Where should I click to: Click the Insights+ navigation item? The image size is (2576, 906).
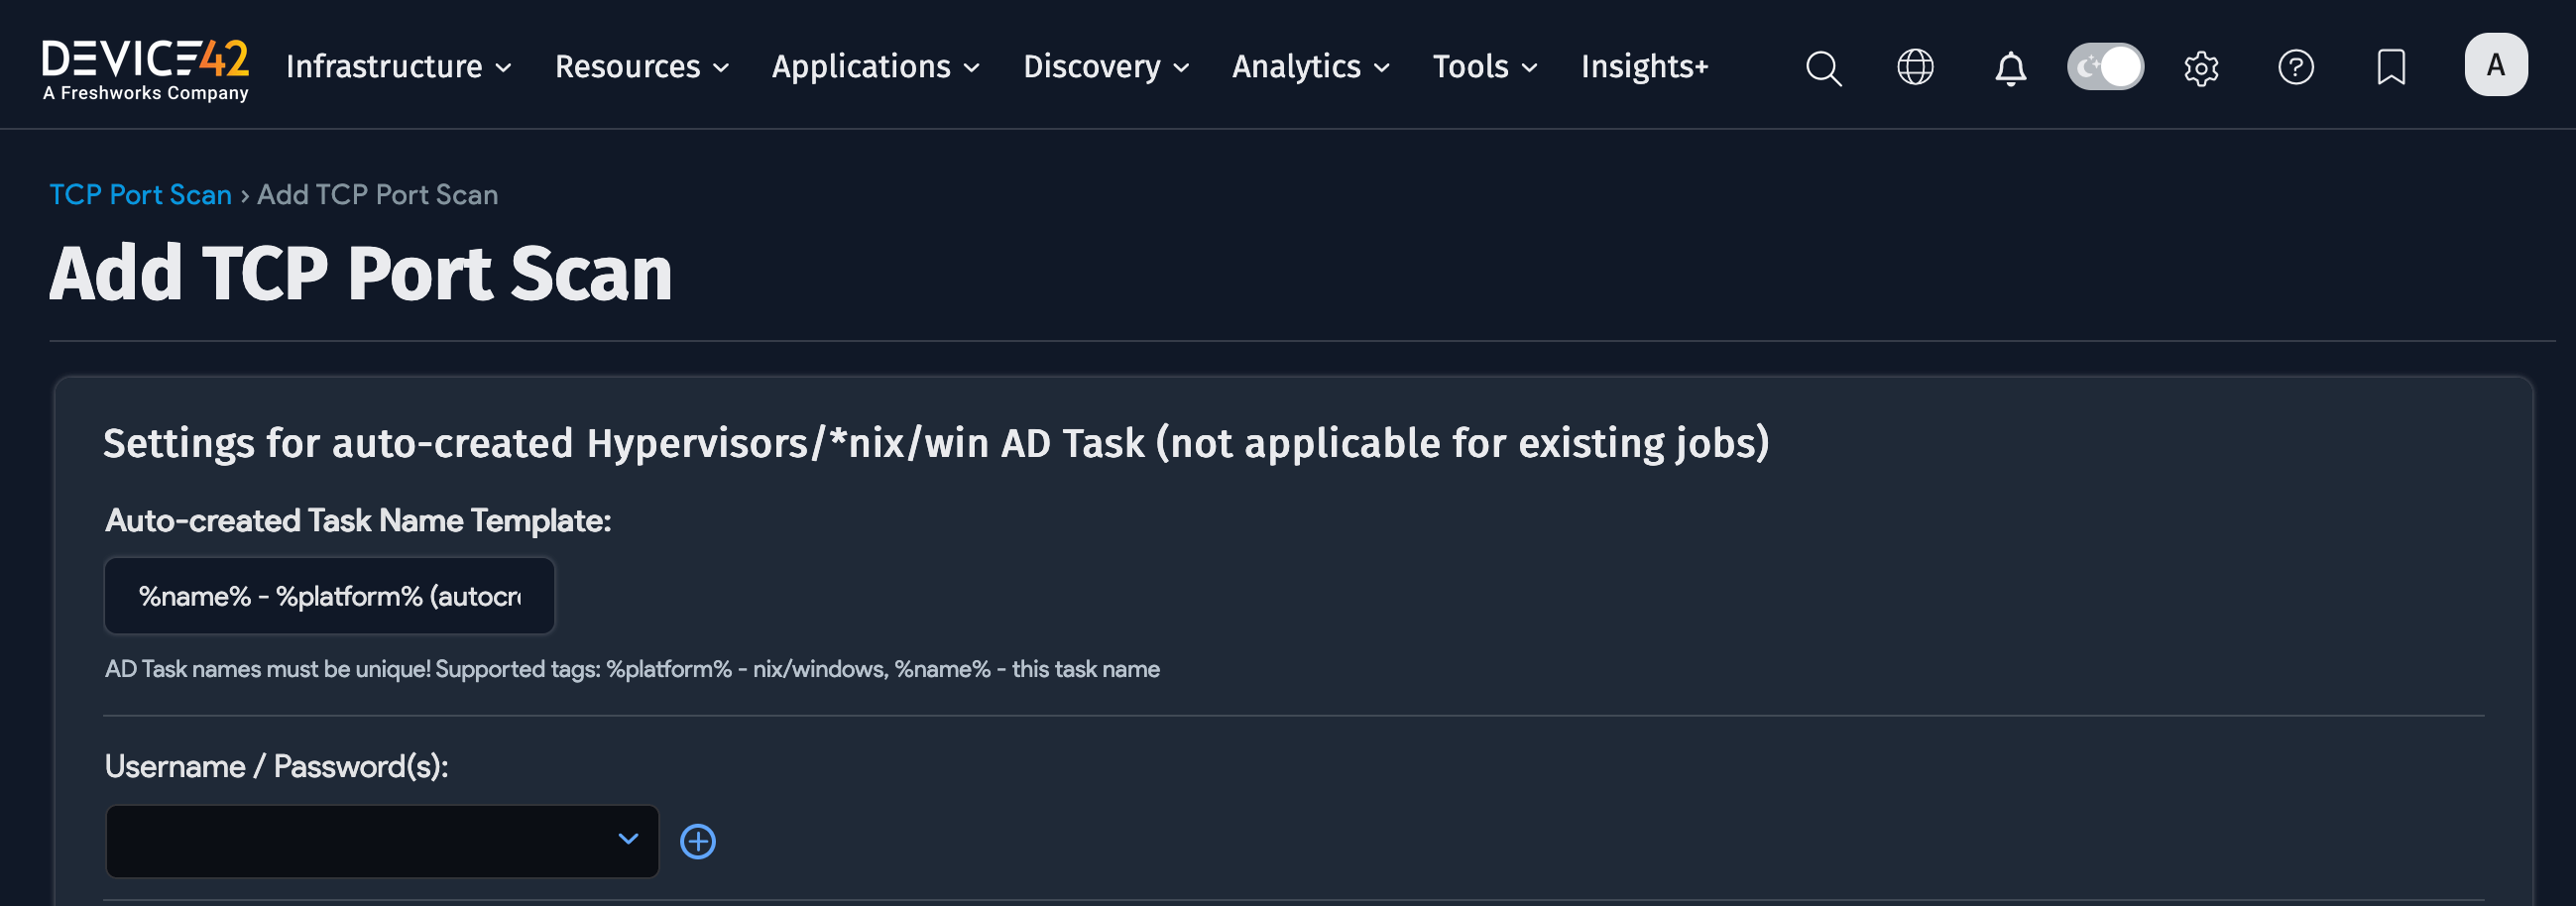(x=1643, y=68)
